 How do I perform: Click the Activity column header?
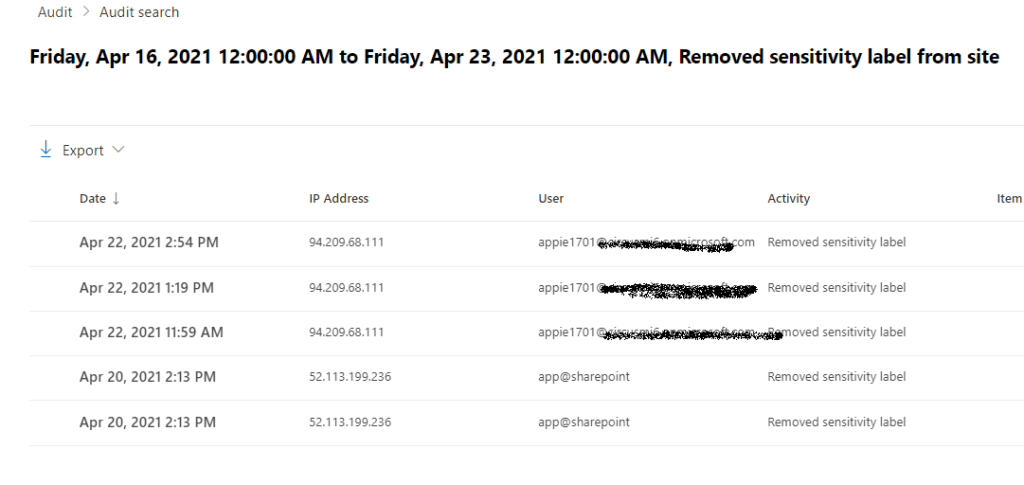pyautogui.click(x=789, y=198)
